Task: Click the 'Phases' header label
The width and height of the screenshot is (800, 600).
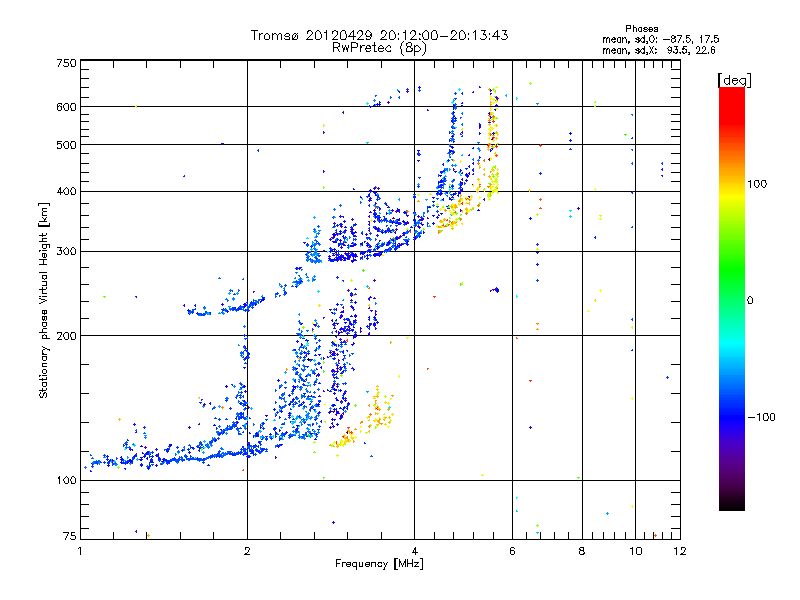Action: [x=641, y=29]
